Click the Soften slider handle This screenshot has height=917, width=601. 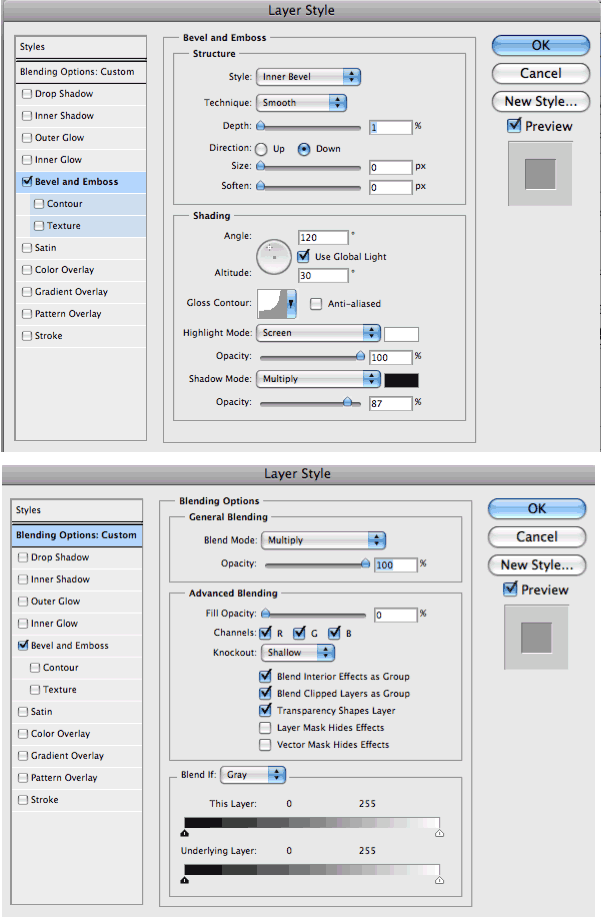(261, 186)
